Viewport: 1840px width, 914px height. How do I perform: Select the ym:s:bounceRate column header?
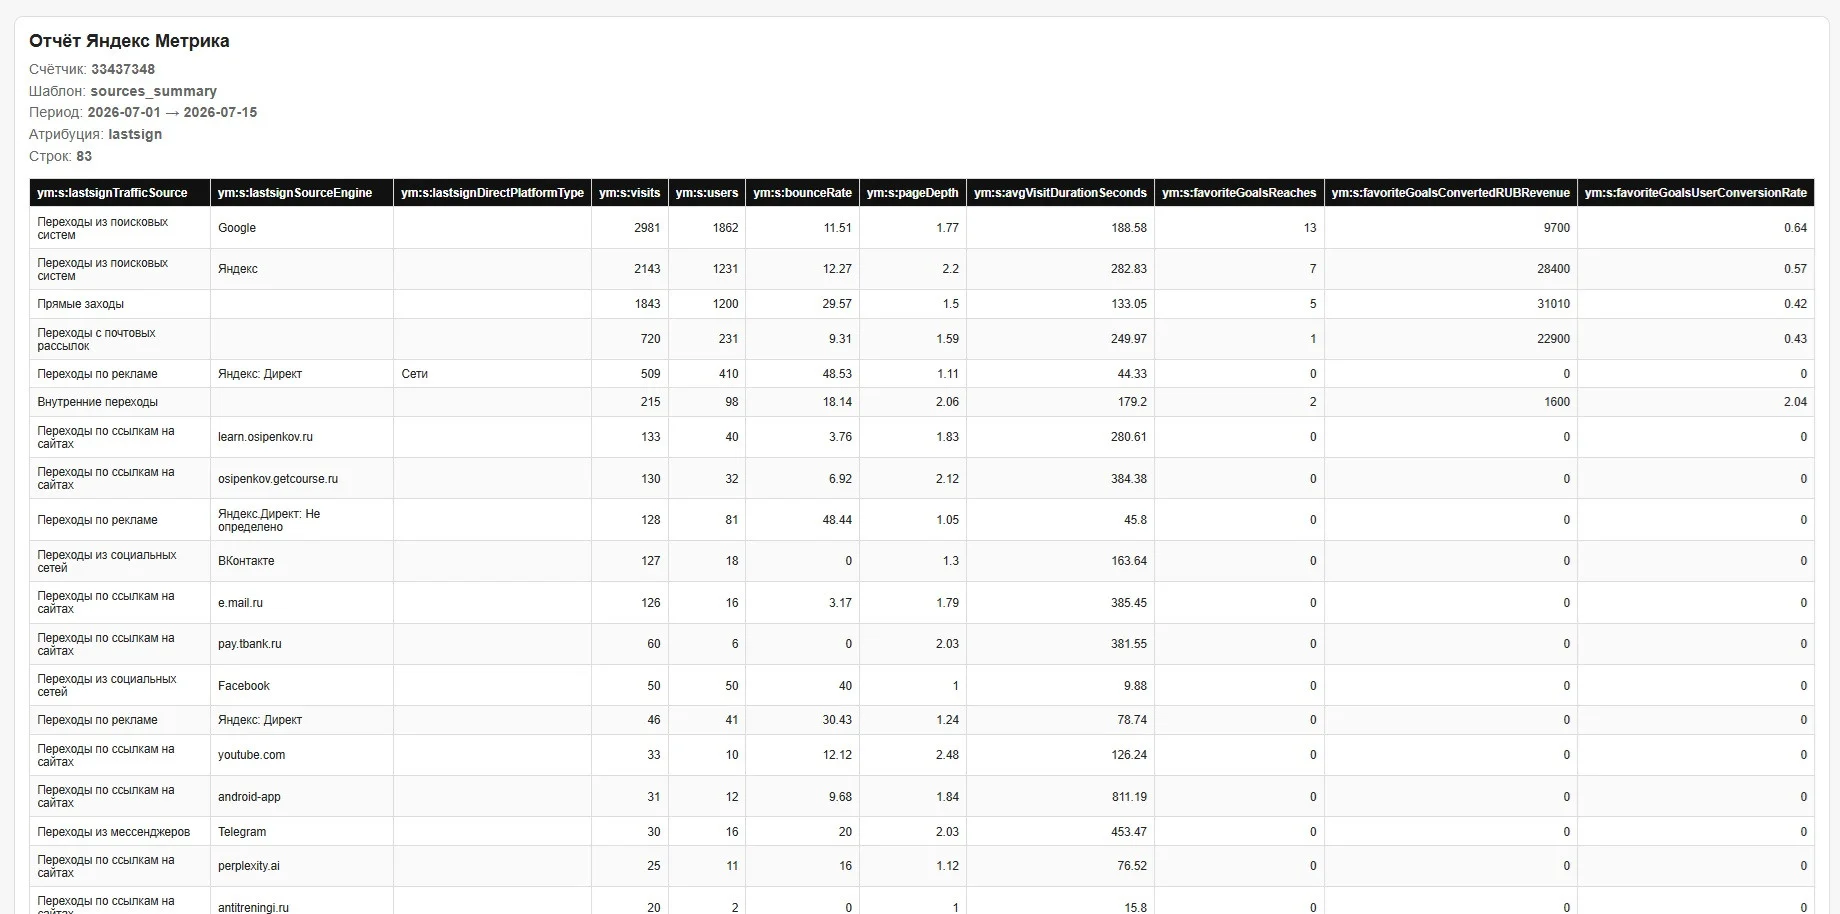coord(802,193)
